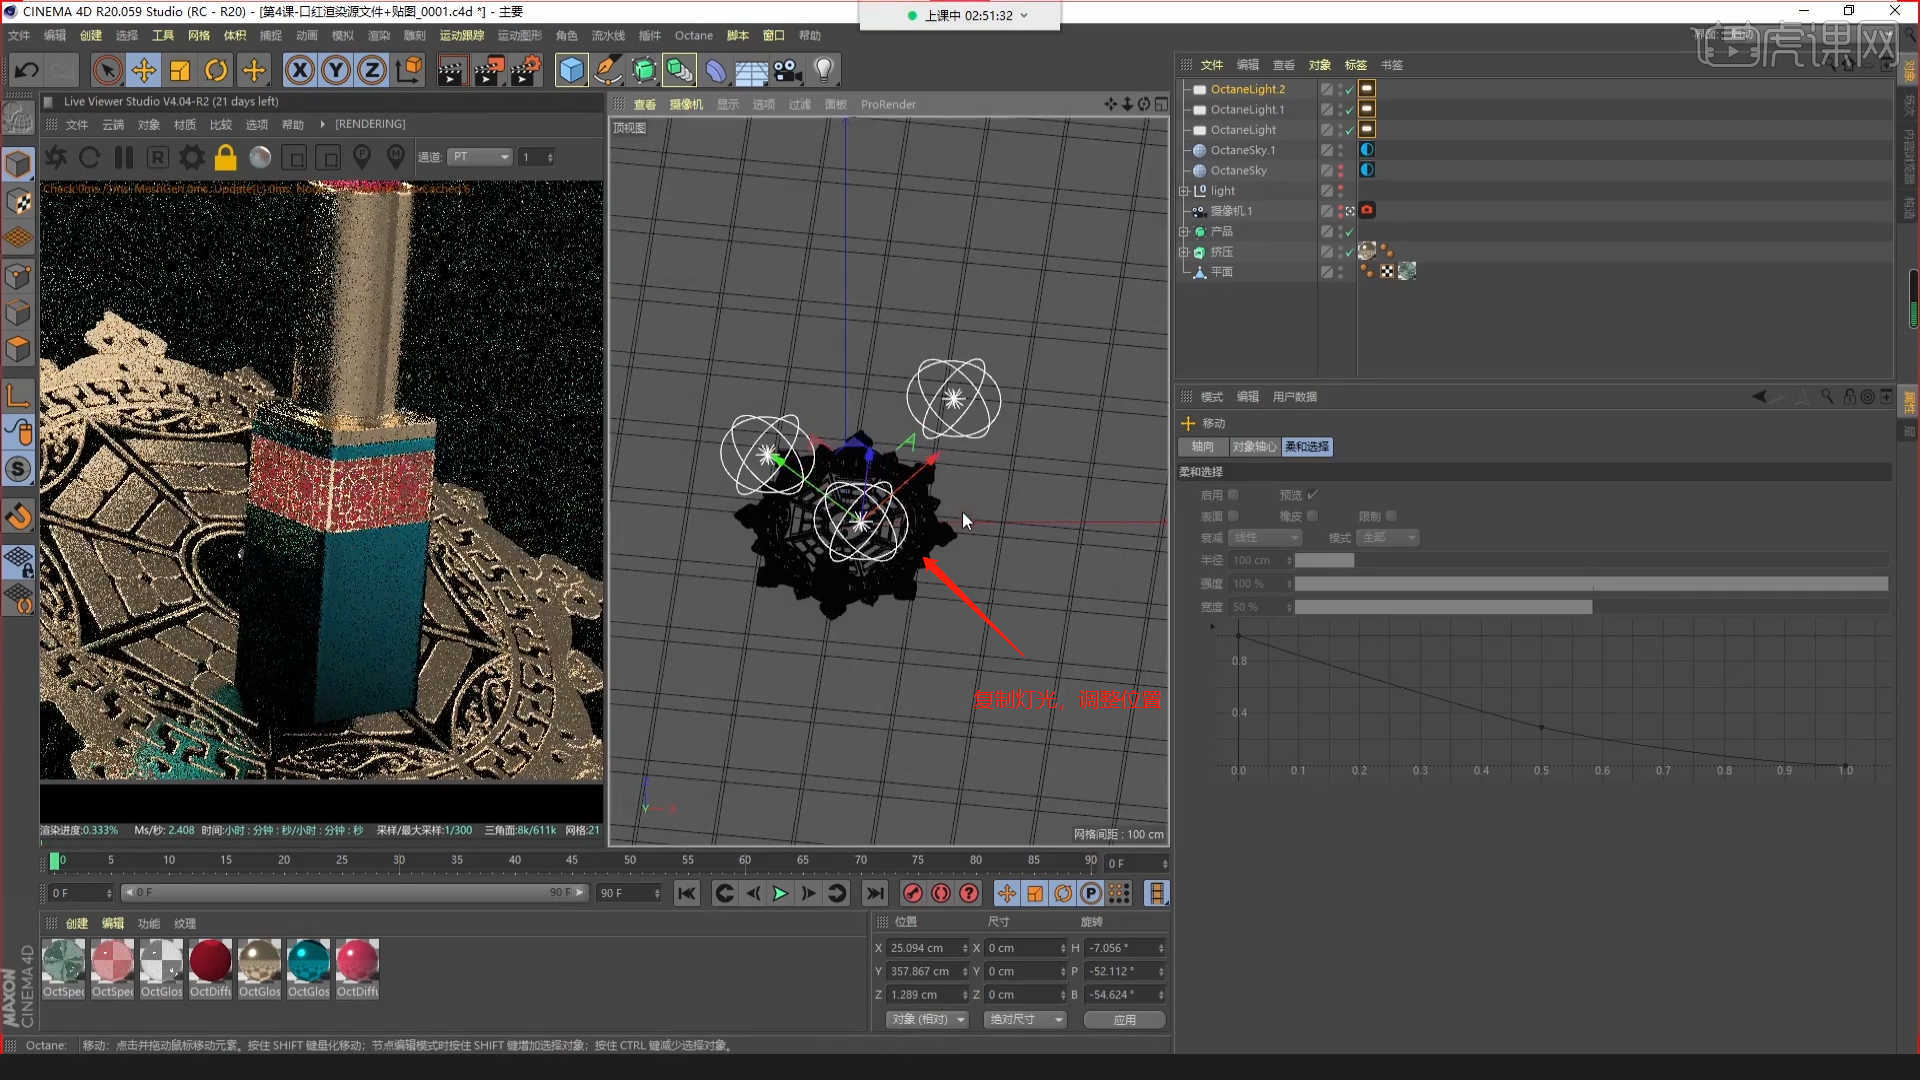The image size is (1920, 1080).
Task: Click the 应用 apply button
Action: point(1124,1020)
